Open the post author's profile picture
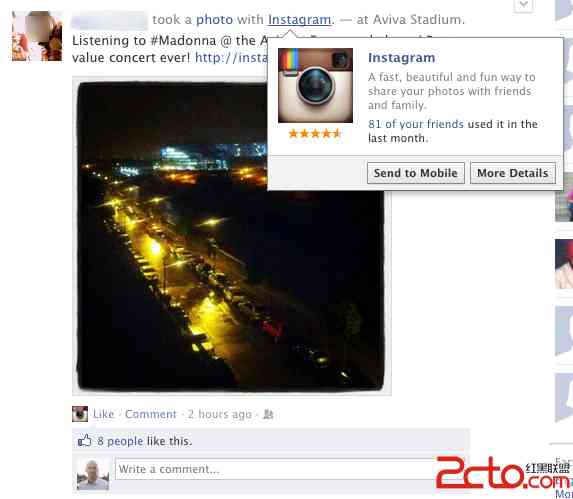573x499 pixels. (x=37, y=36)
